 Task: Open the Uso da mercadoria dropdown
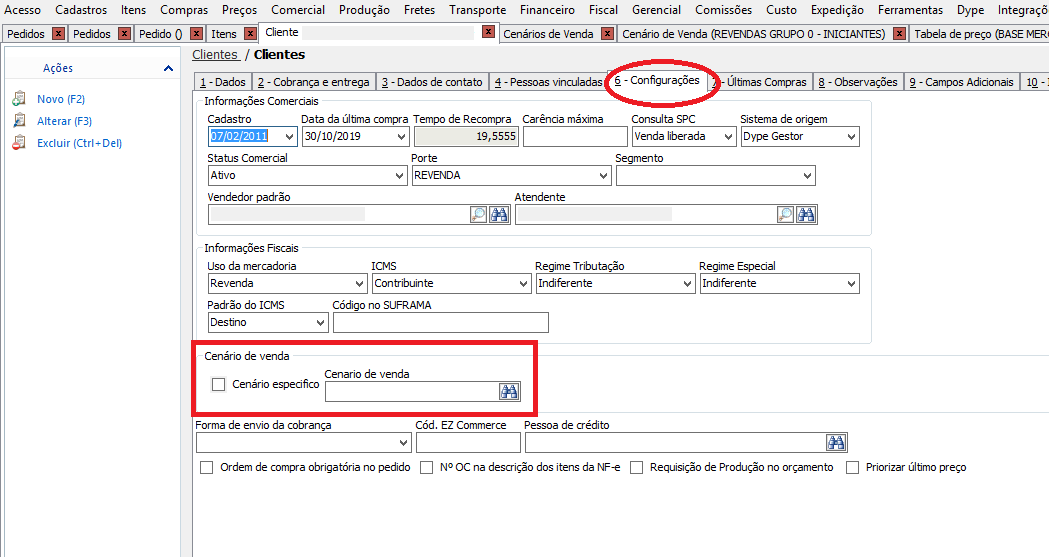tap(359, 284)
